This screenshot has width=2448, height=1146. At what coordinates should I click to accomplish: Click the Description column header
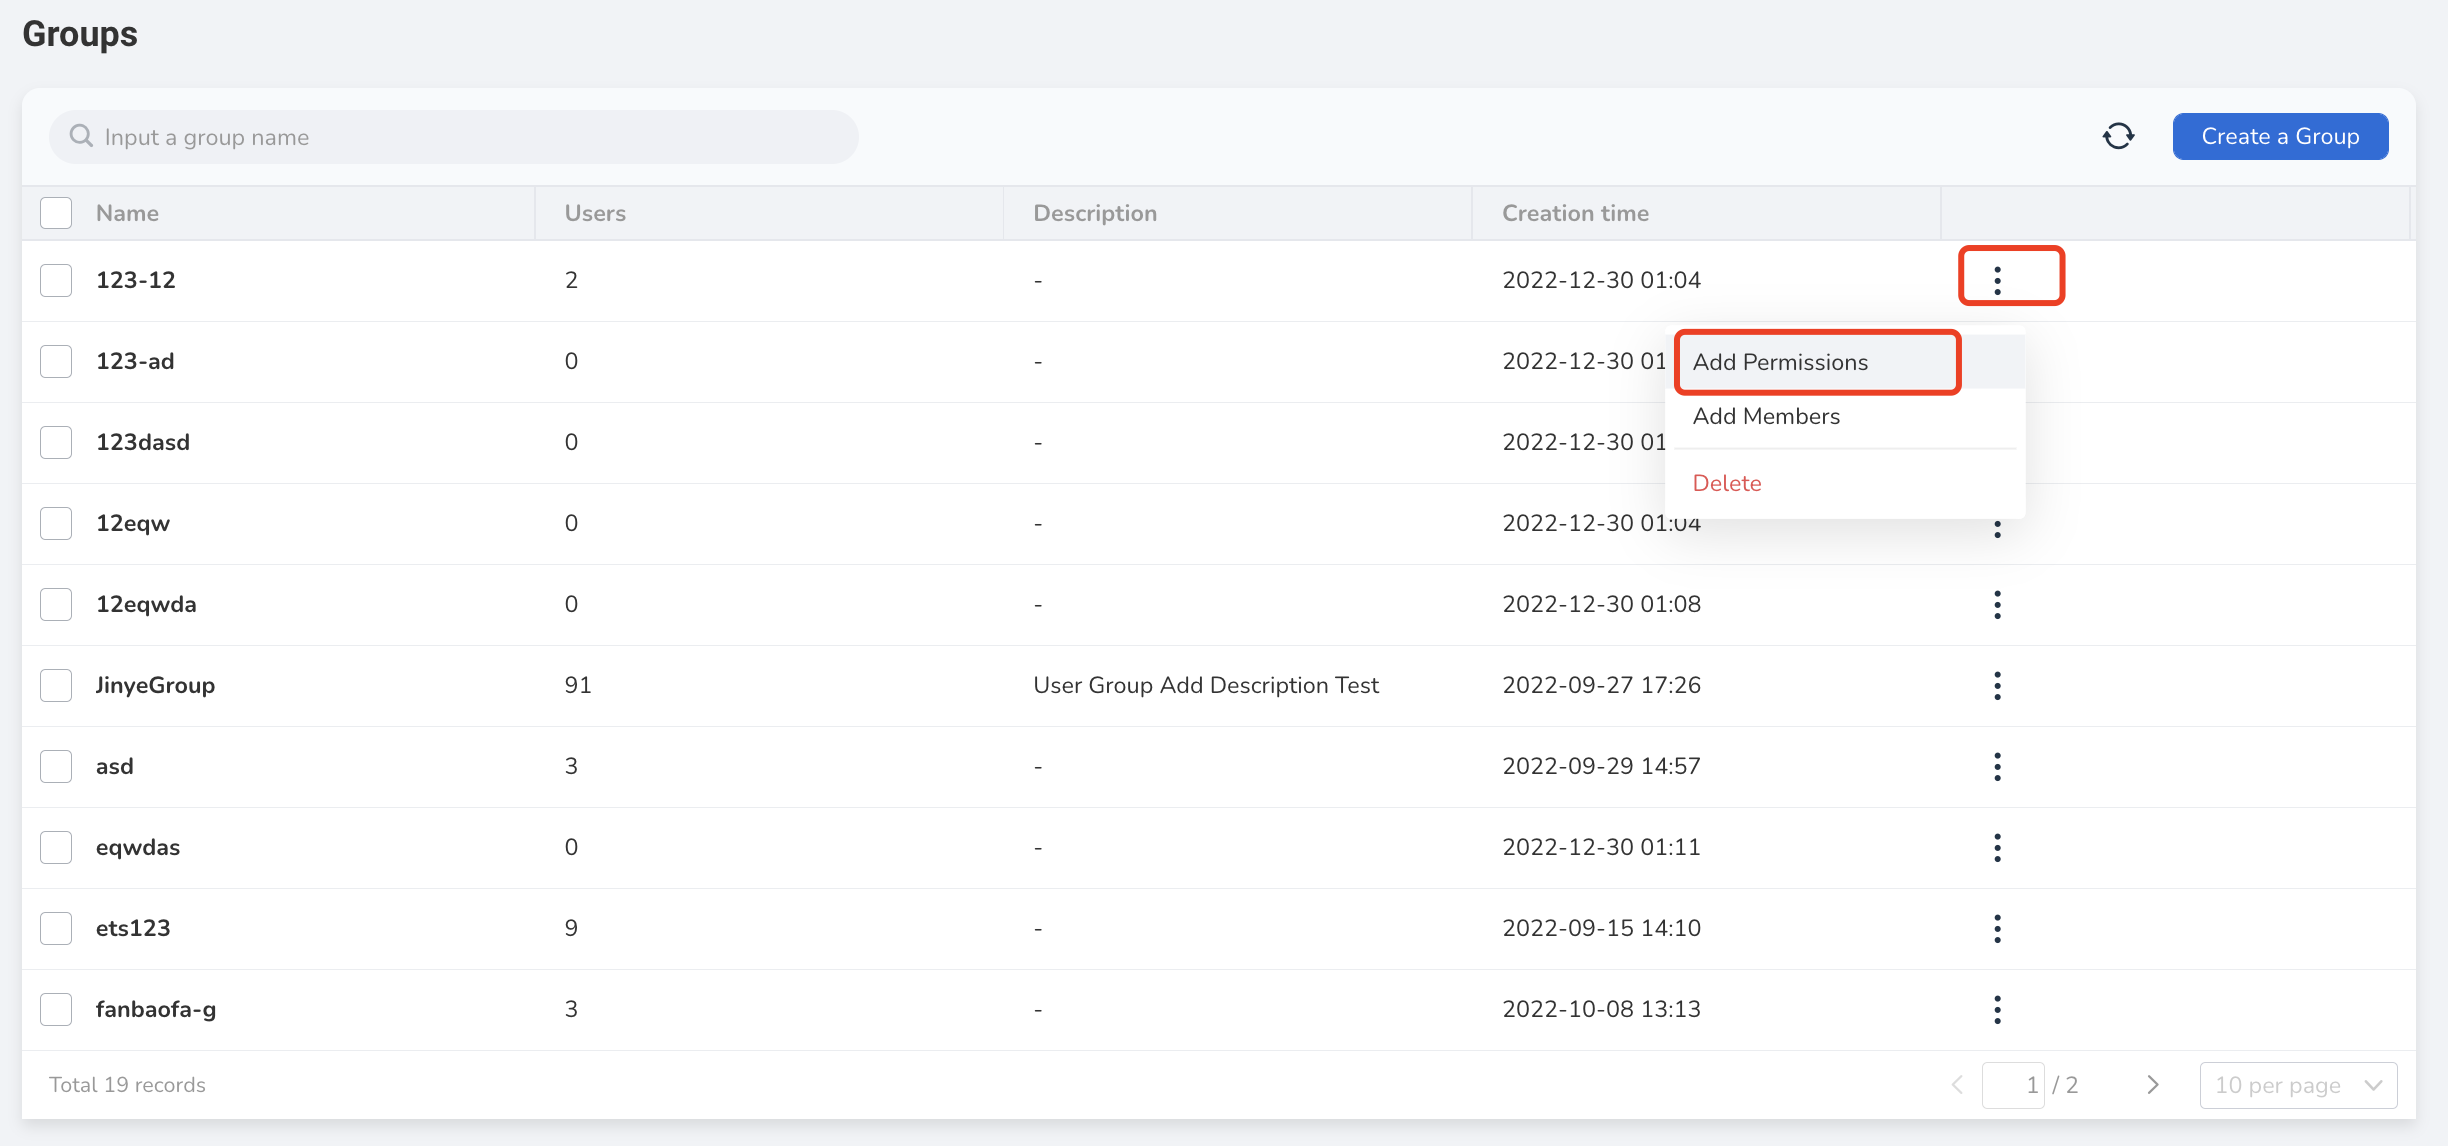coord(1095,213)
